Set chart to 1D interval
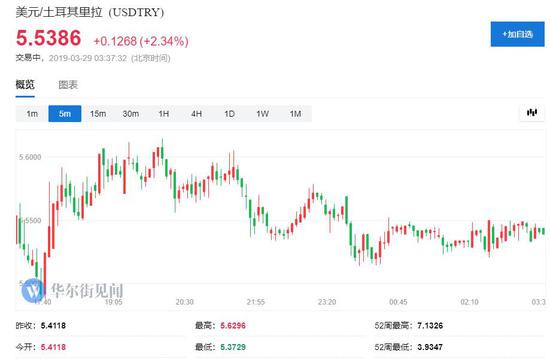Image resolution: width=550 pixels, height=362 pixels. coord(229,114)
